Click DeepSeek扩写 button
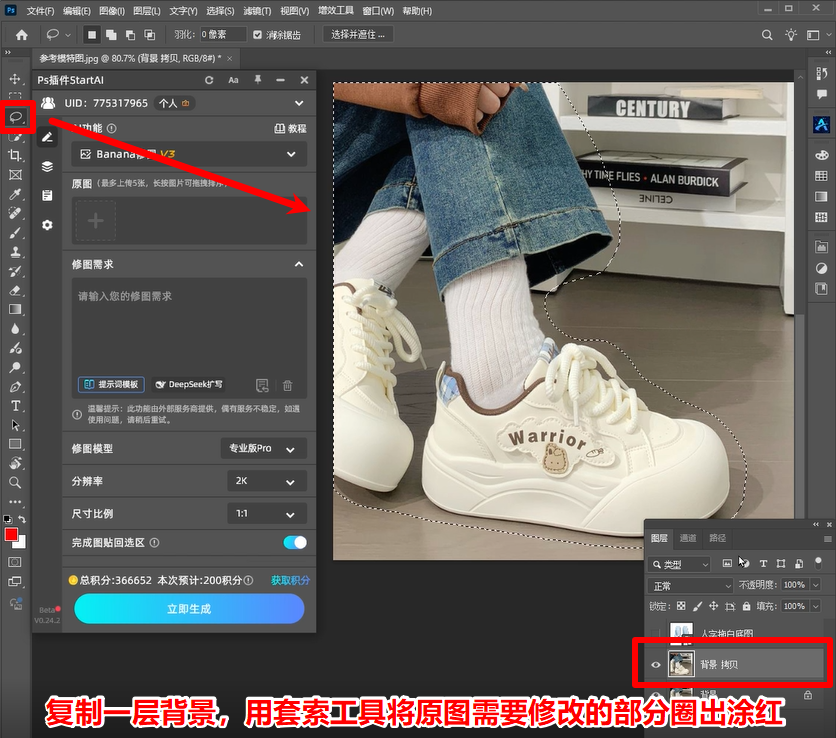 (x=189, y=384)
